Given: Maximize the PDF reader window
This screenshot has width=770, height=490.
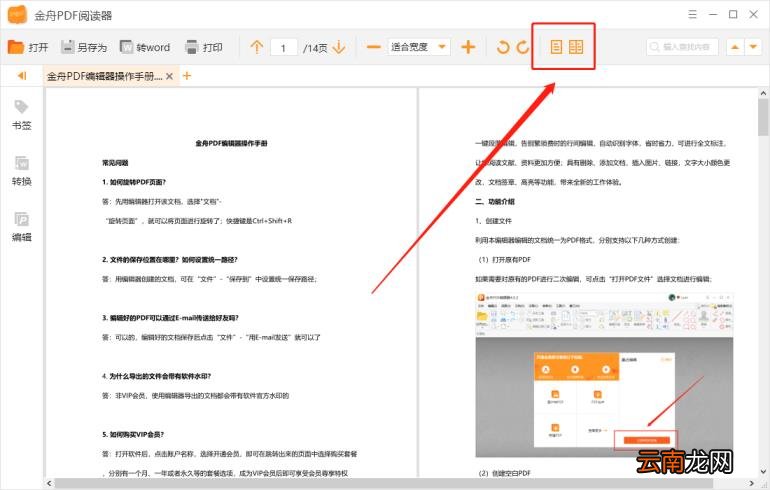Looking at the screenshot, I should pyautogui.click(x=733, y=14).
